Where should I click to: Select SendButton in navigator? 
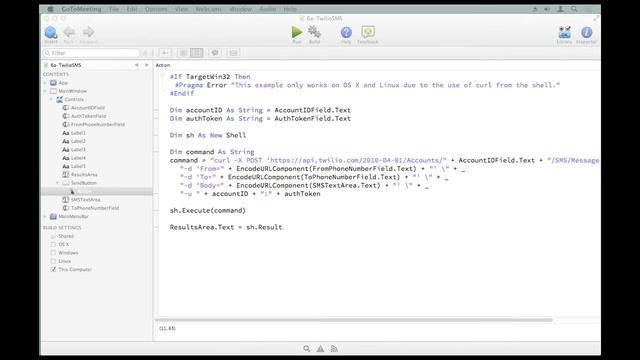(x=83, y=183)
